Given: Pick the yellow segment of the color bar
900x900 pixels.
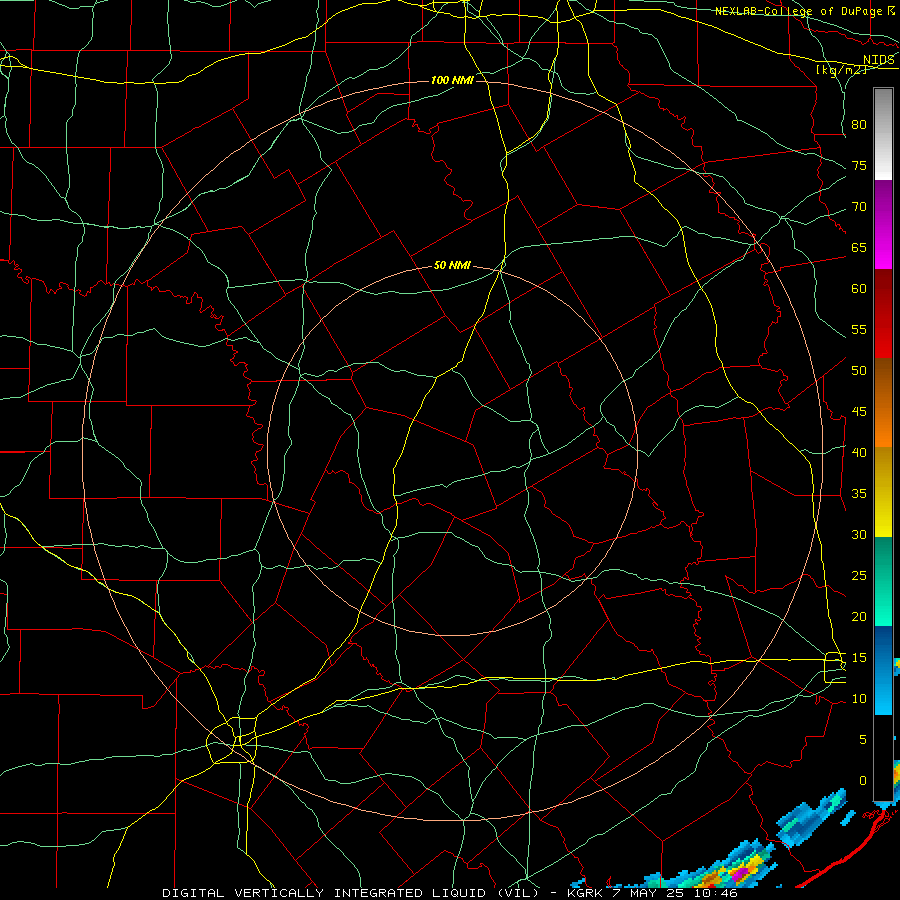Looking at the screenshot, I should 883,492.
